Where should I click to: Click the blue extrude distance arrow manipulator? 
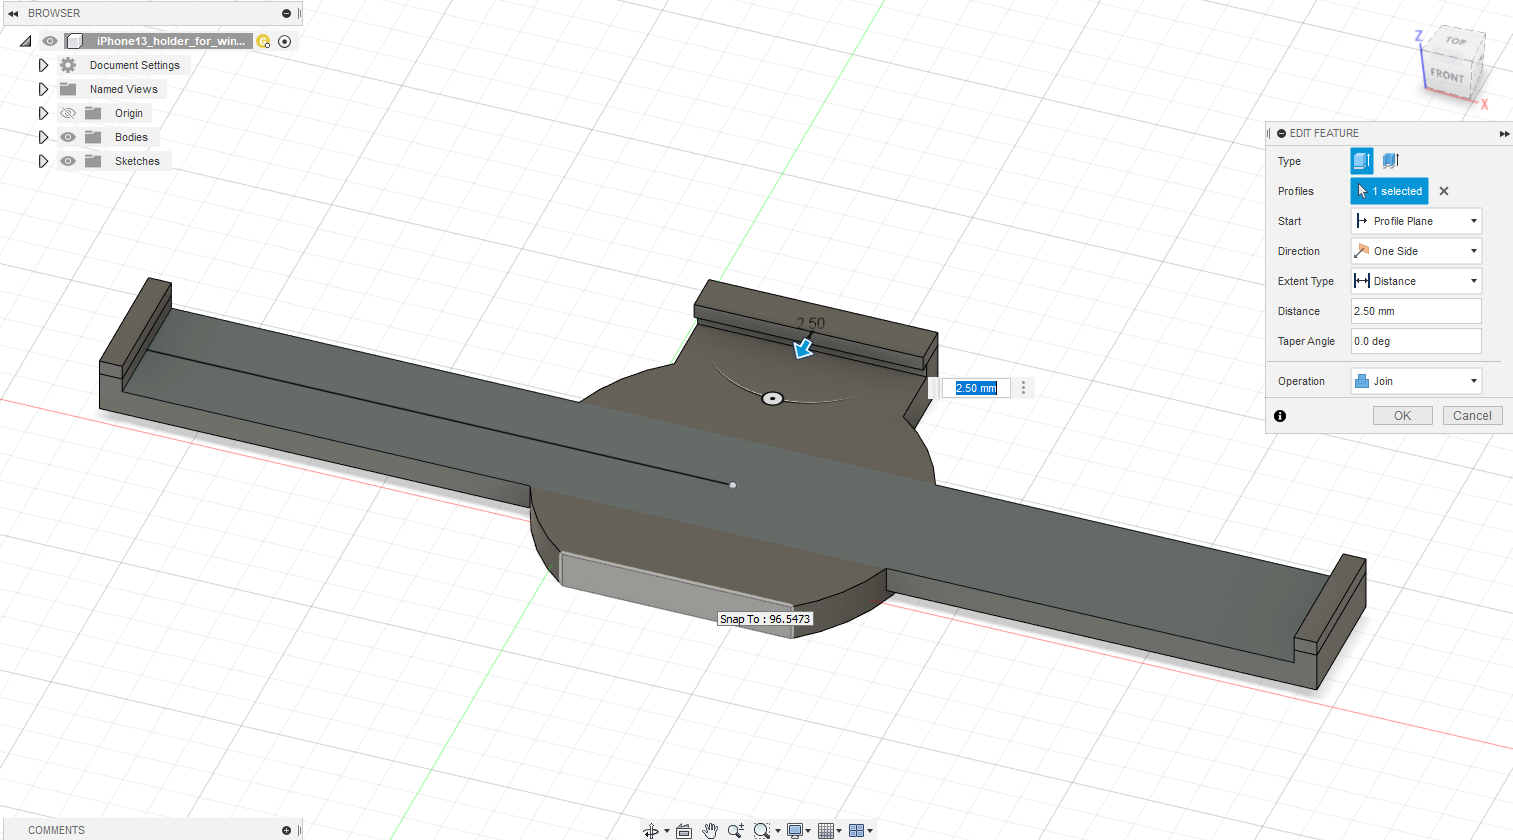803,348
